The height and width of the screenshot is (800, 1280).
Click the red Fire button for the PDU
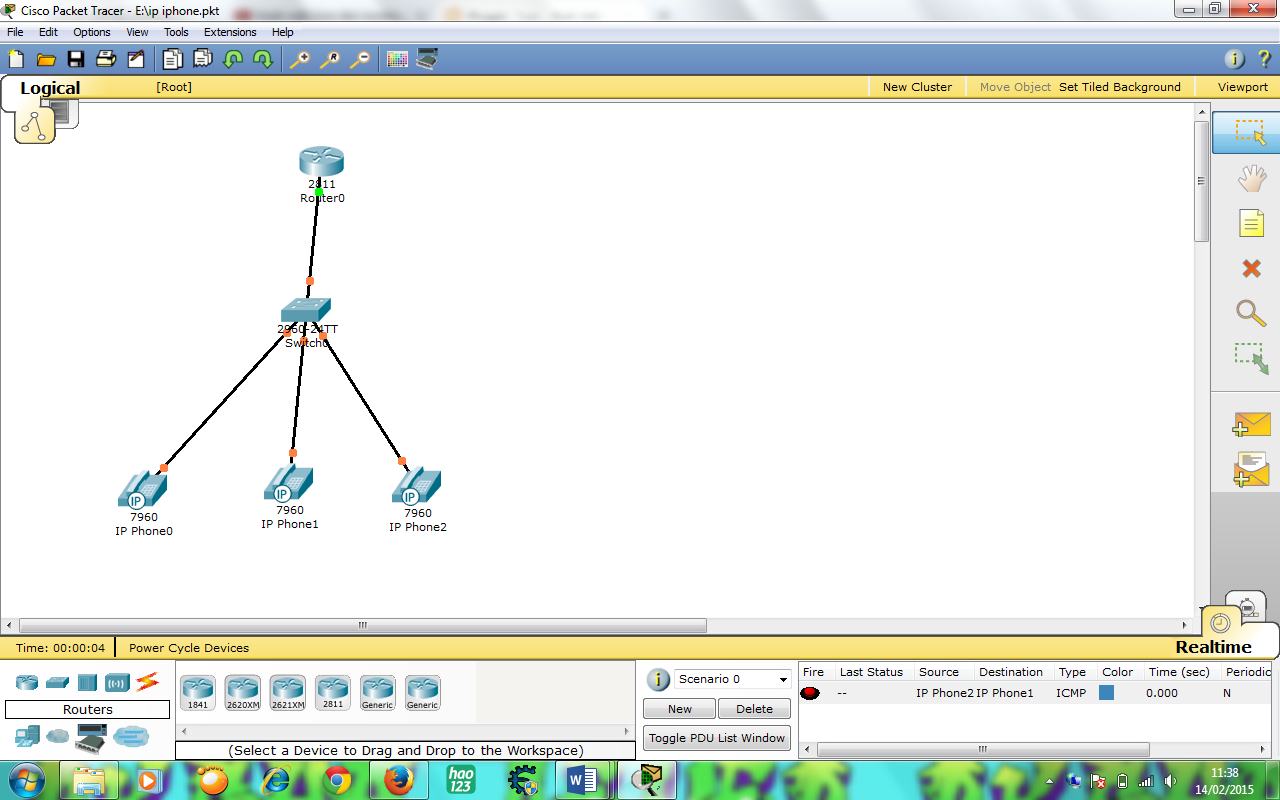click(x=810, y=693)
